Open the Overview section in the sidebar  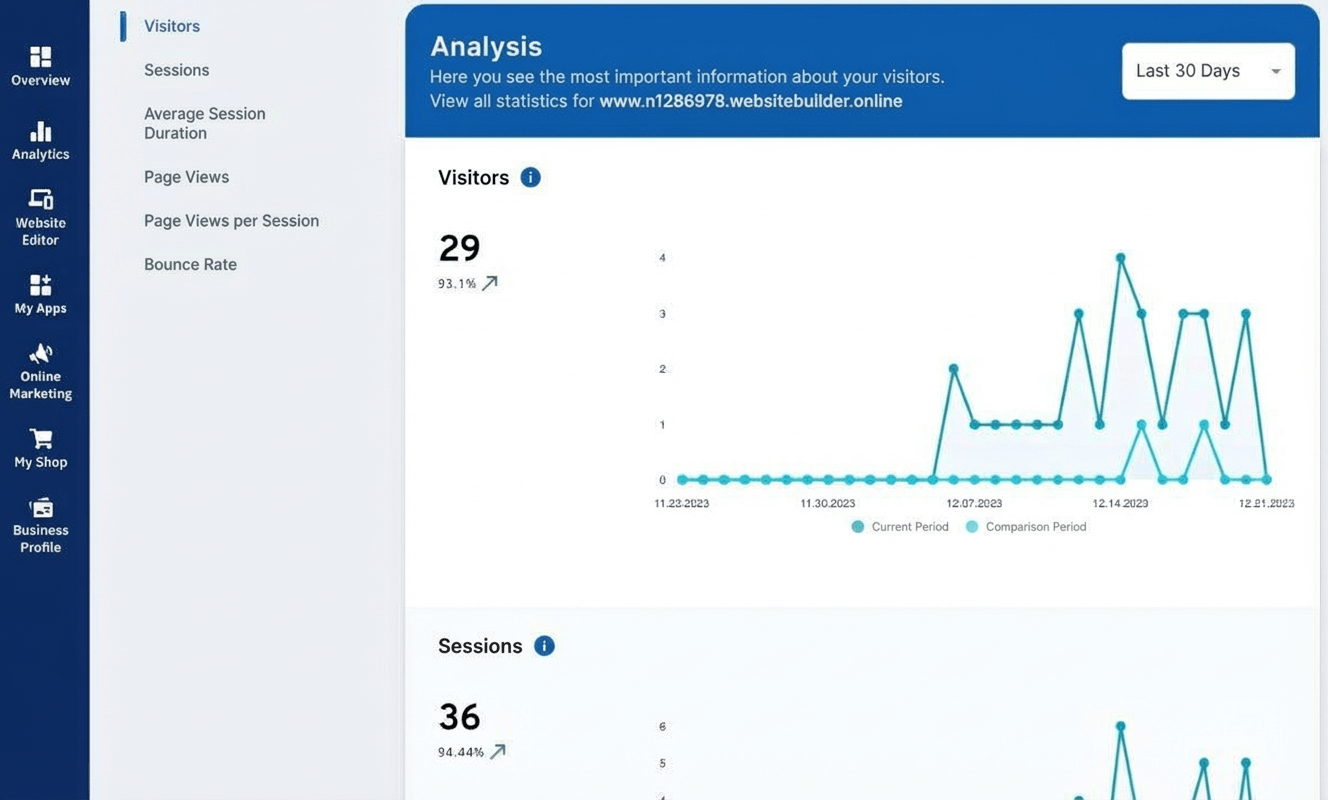pyautogui.click(x=40, y=66)
